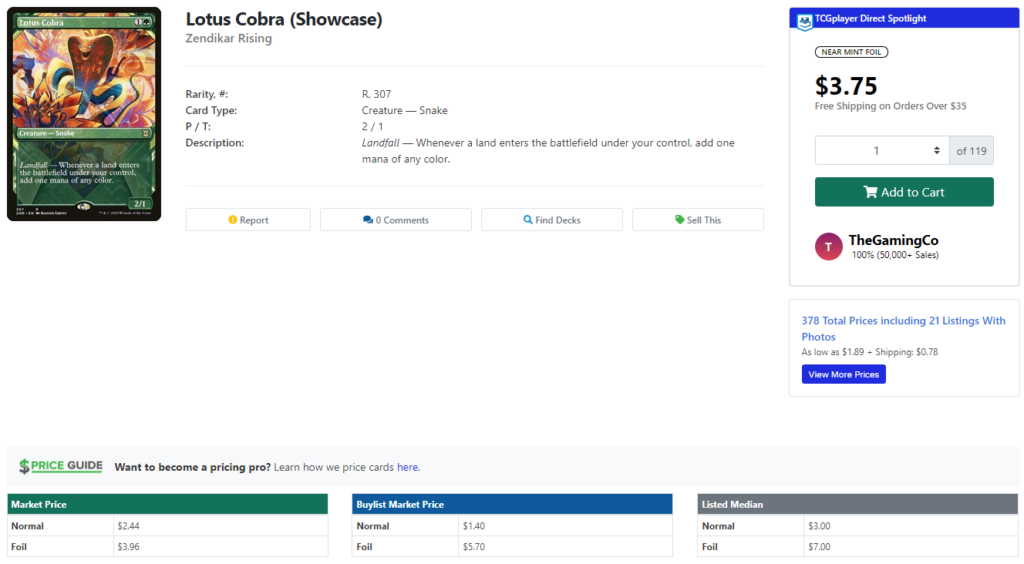1024x564 pixels.
Task: Click the Near Mint Foil badge
Action: pos(851,52)
